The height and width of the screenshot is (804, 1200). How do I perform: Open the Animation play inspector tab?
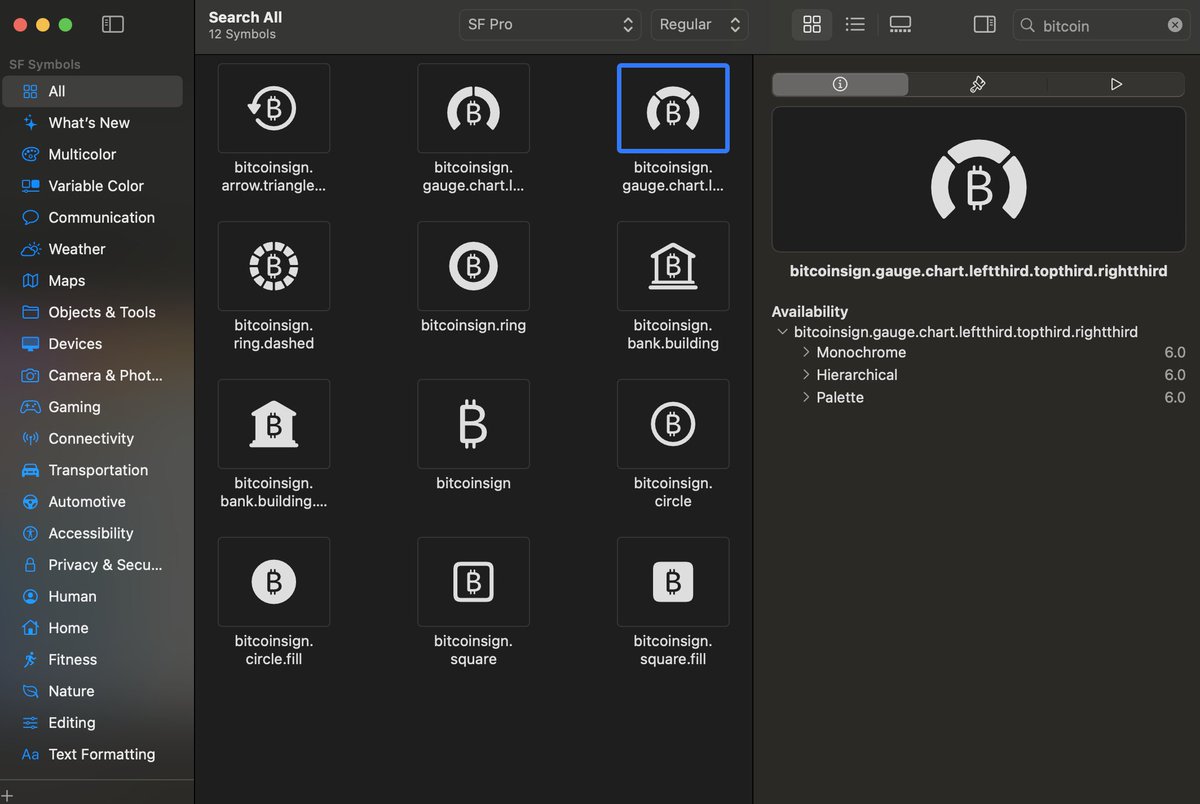(x=1116, y=85)
